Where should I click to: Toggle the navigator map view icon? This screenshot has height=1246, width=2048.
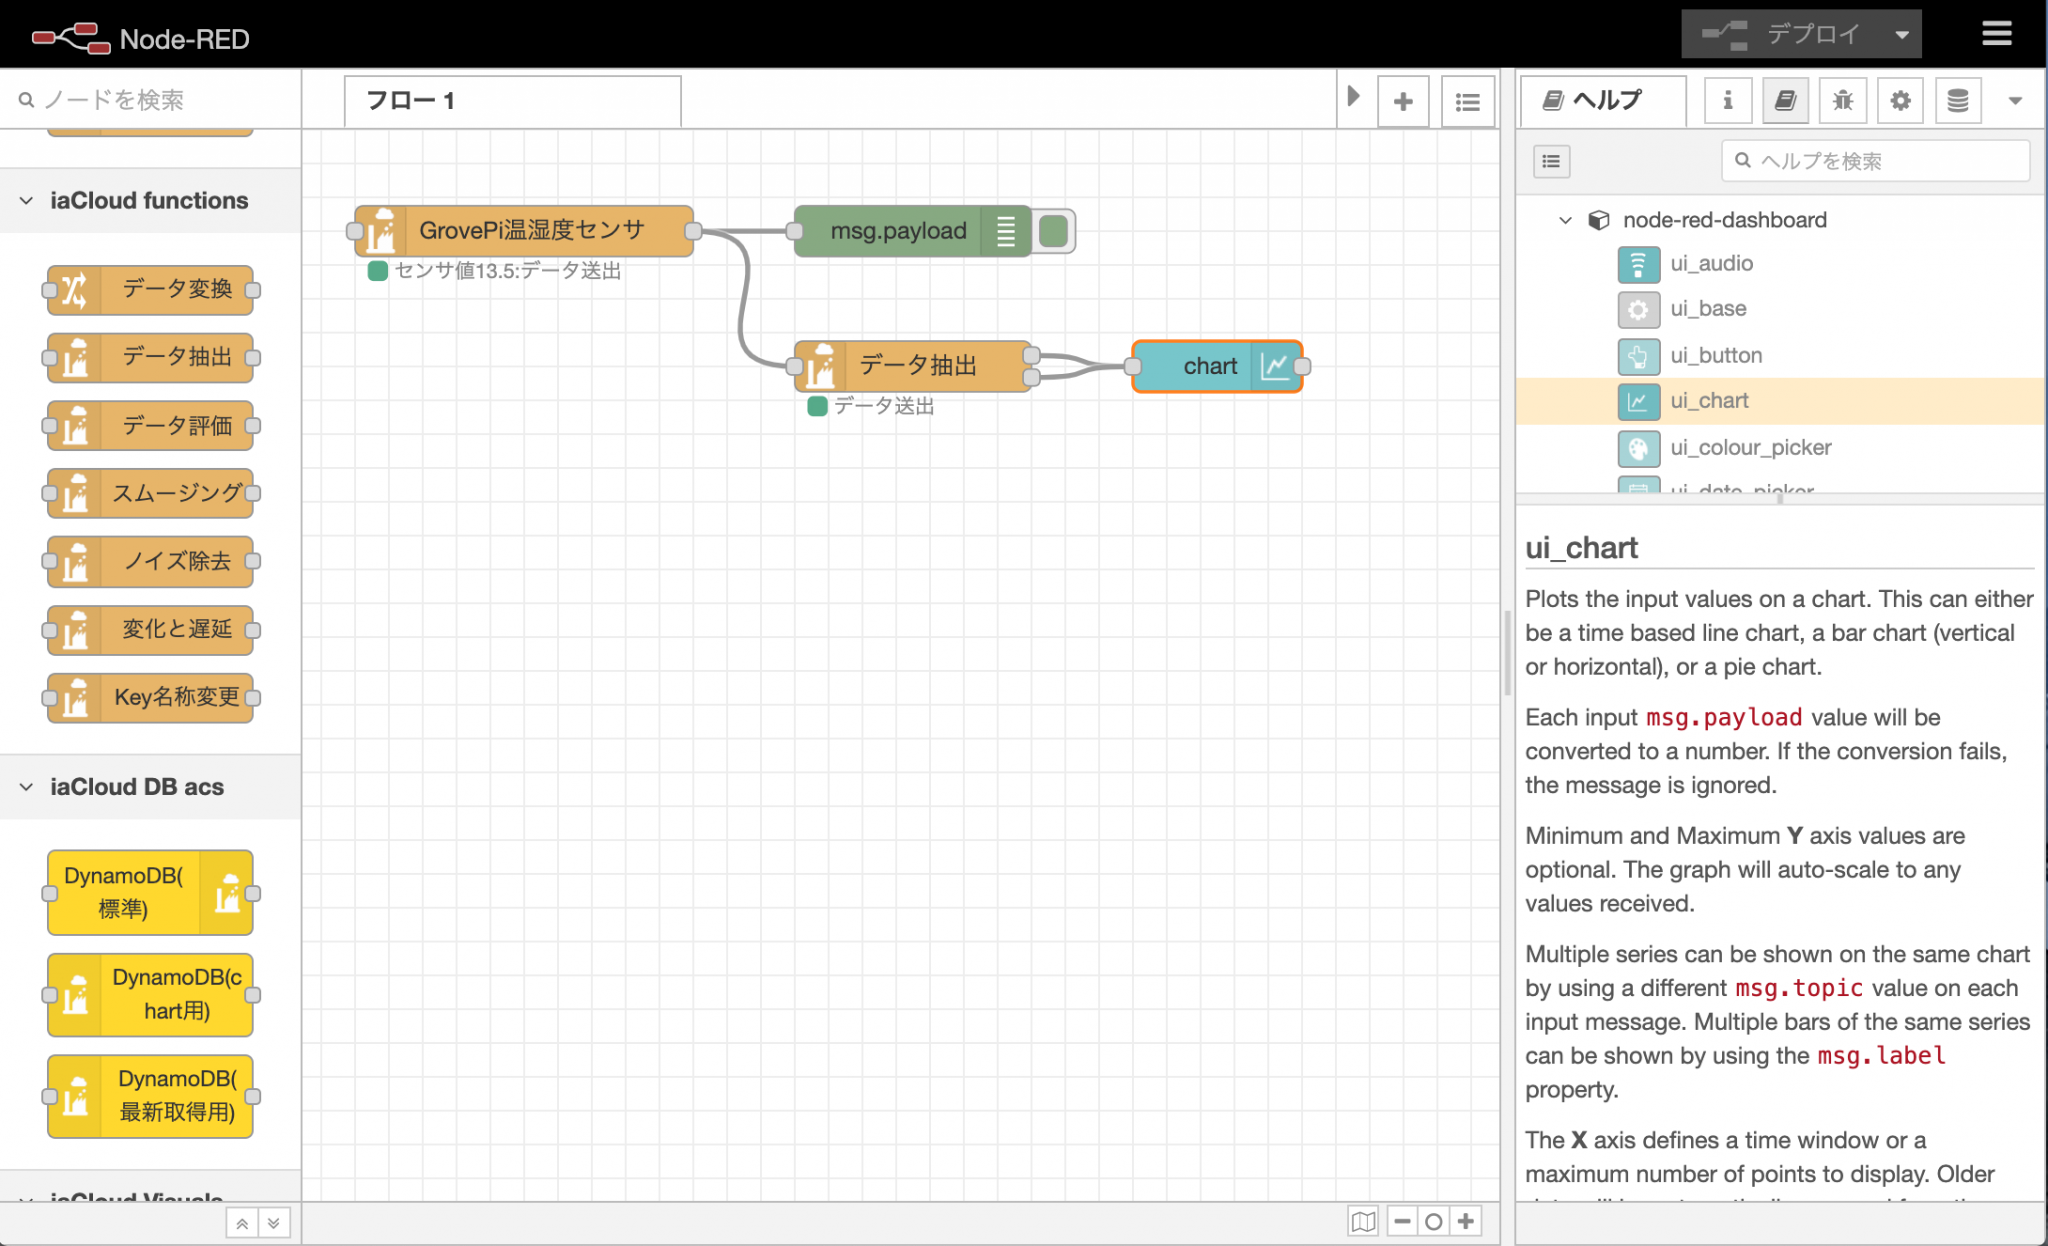pos(1363,1221)
